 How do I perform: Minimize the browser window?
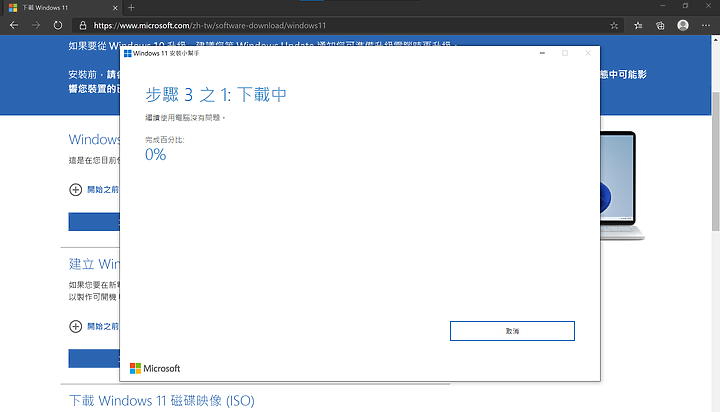pos(663,6)
